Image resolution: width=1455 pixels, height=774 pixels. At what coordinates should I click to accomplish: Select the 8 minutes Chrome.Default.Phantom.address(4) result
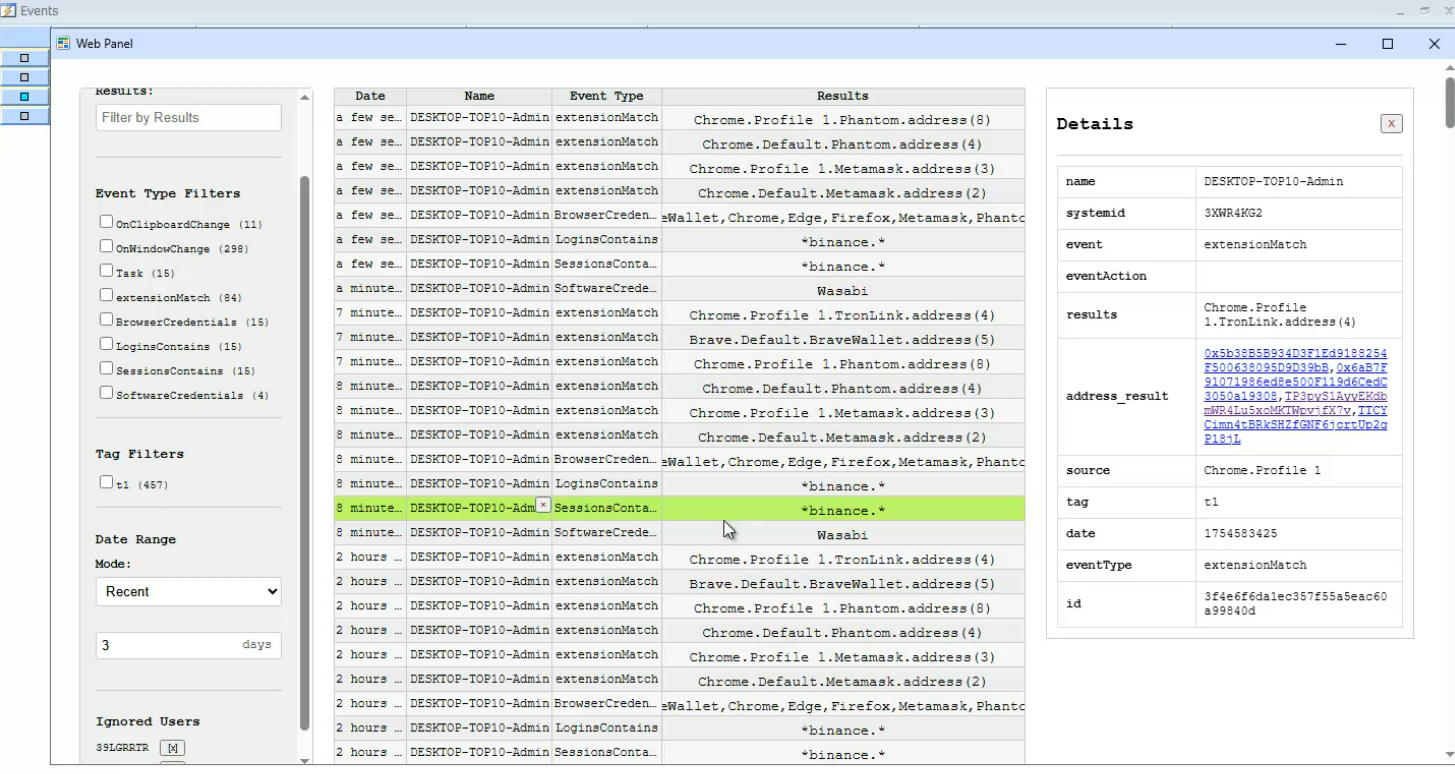click(x=843, y=388)
